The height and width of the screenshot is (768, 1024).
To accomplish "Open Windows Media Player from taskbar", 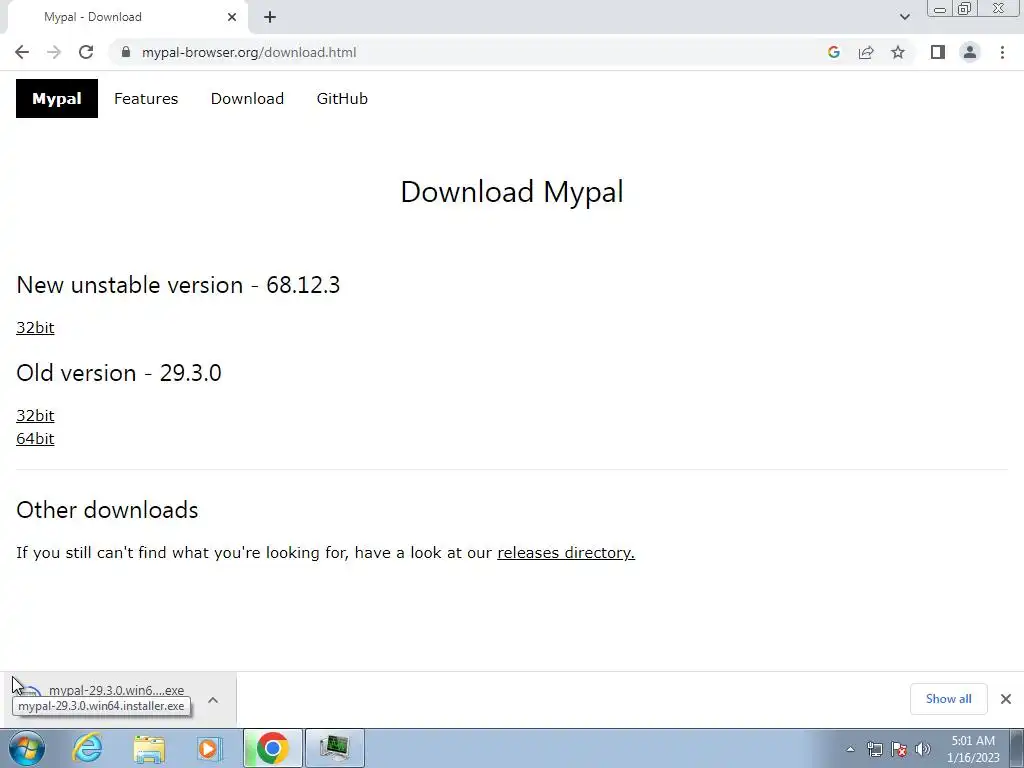I will point(210,748).
